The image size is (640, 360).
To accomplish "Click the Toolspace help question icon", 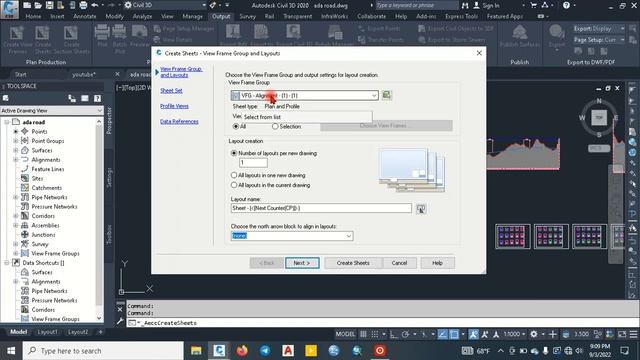I will 97,98.
